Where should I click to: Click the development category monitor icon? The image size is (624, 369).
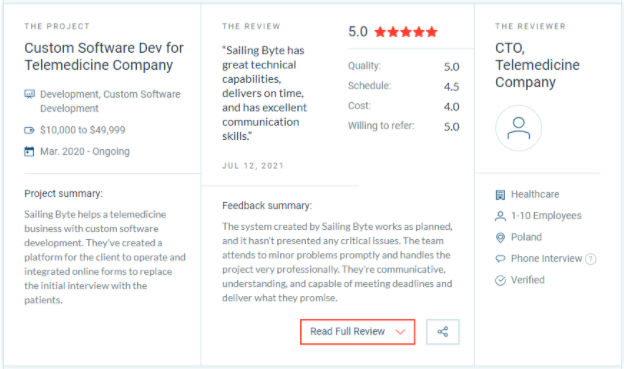click(x=29, y=94)
